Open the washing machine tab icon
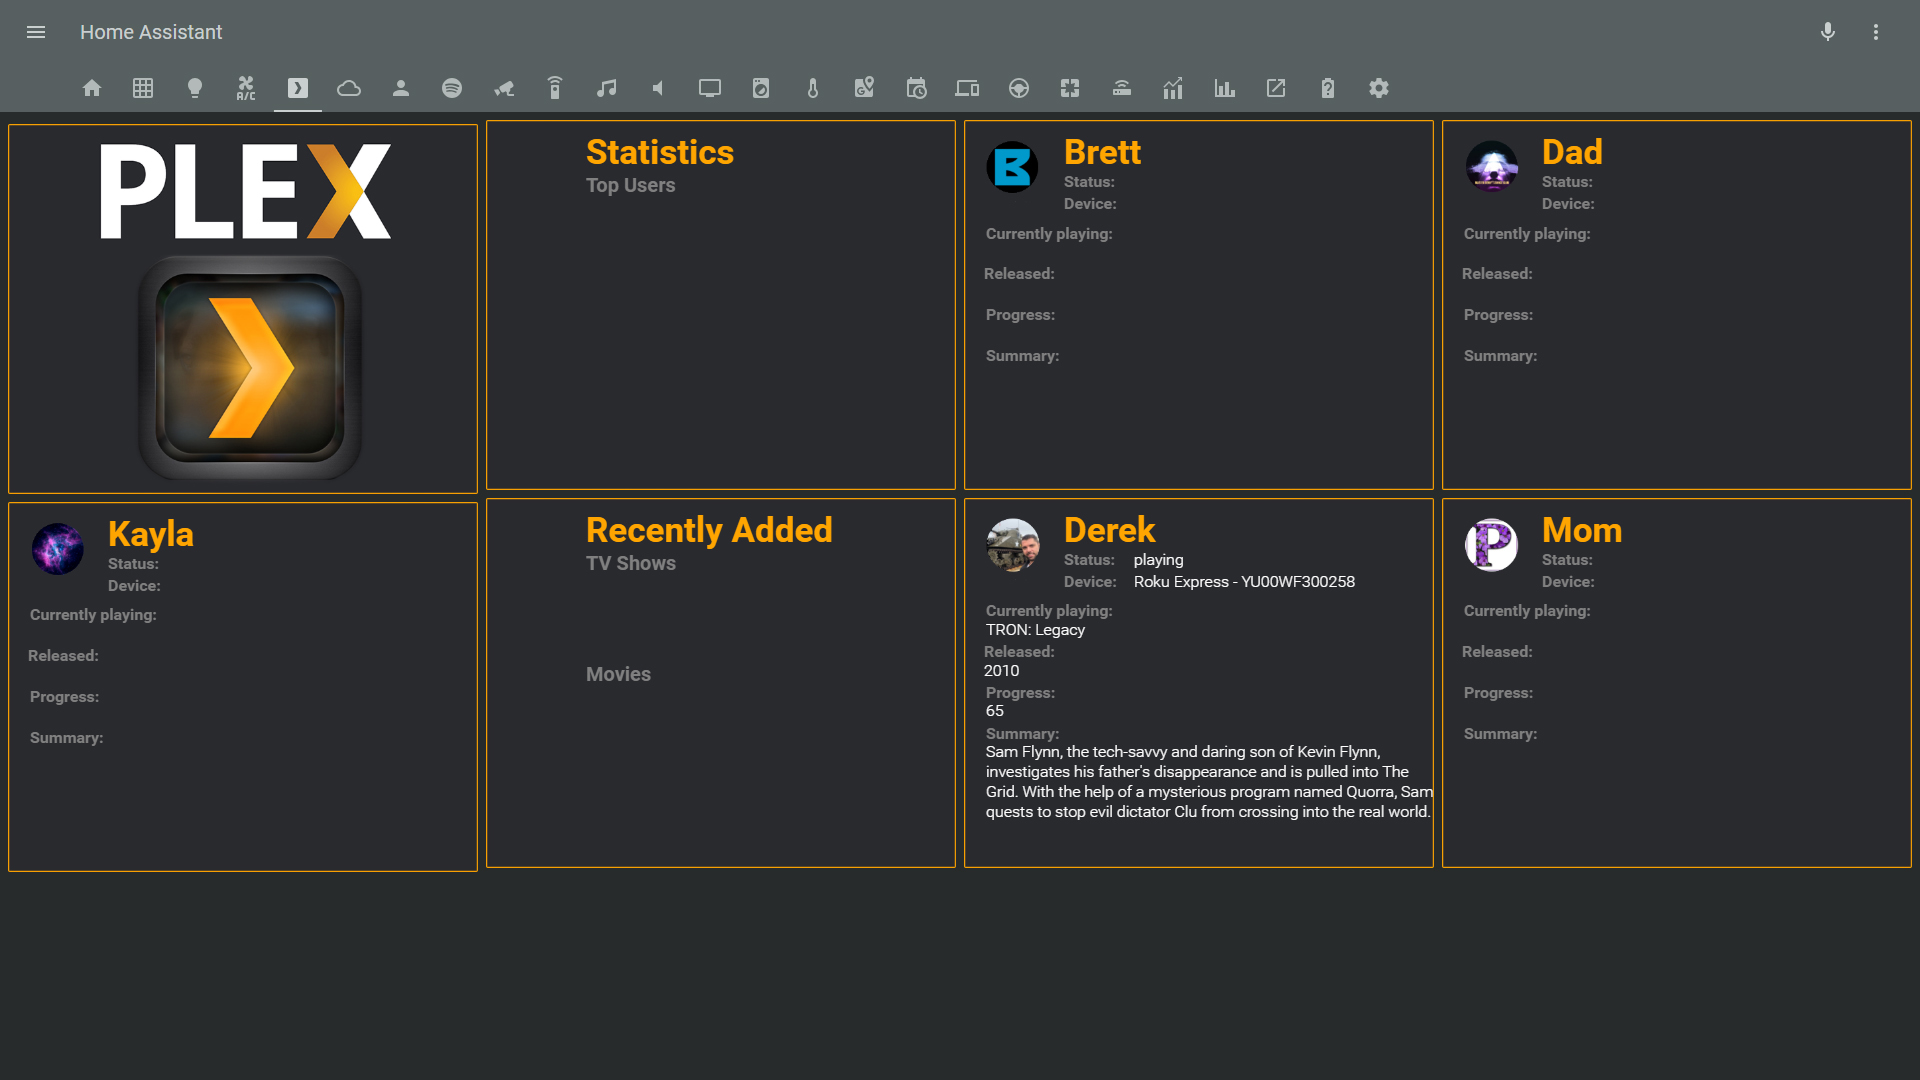The height and width of the screenshot is (1080, 1920). tap(761, 88)
